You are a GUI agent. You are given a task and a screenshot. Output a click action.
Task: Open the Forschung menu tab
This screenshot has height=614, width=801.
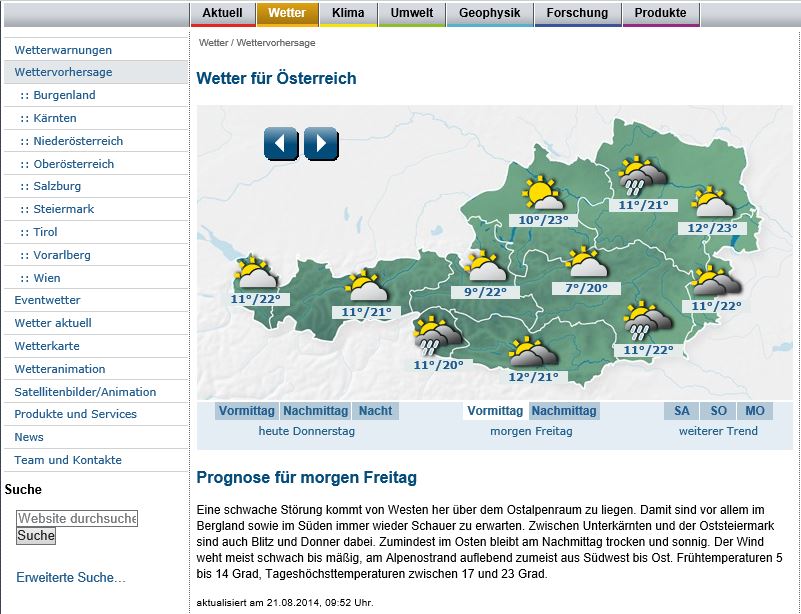(x=577, y=14)
